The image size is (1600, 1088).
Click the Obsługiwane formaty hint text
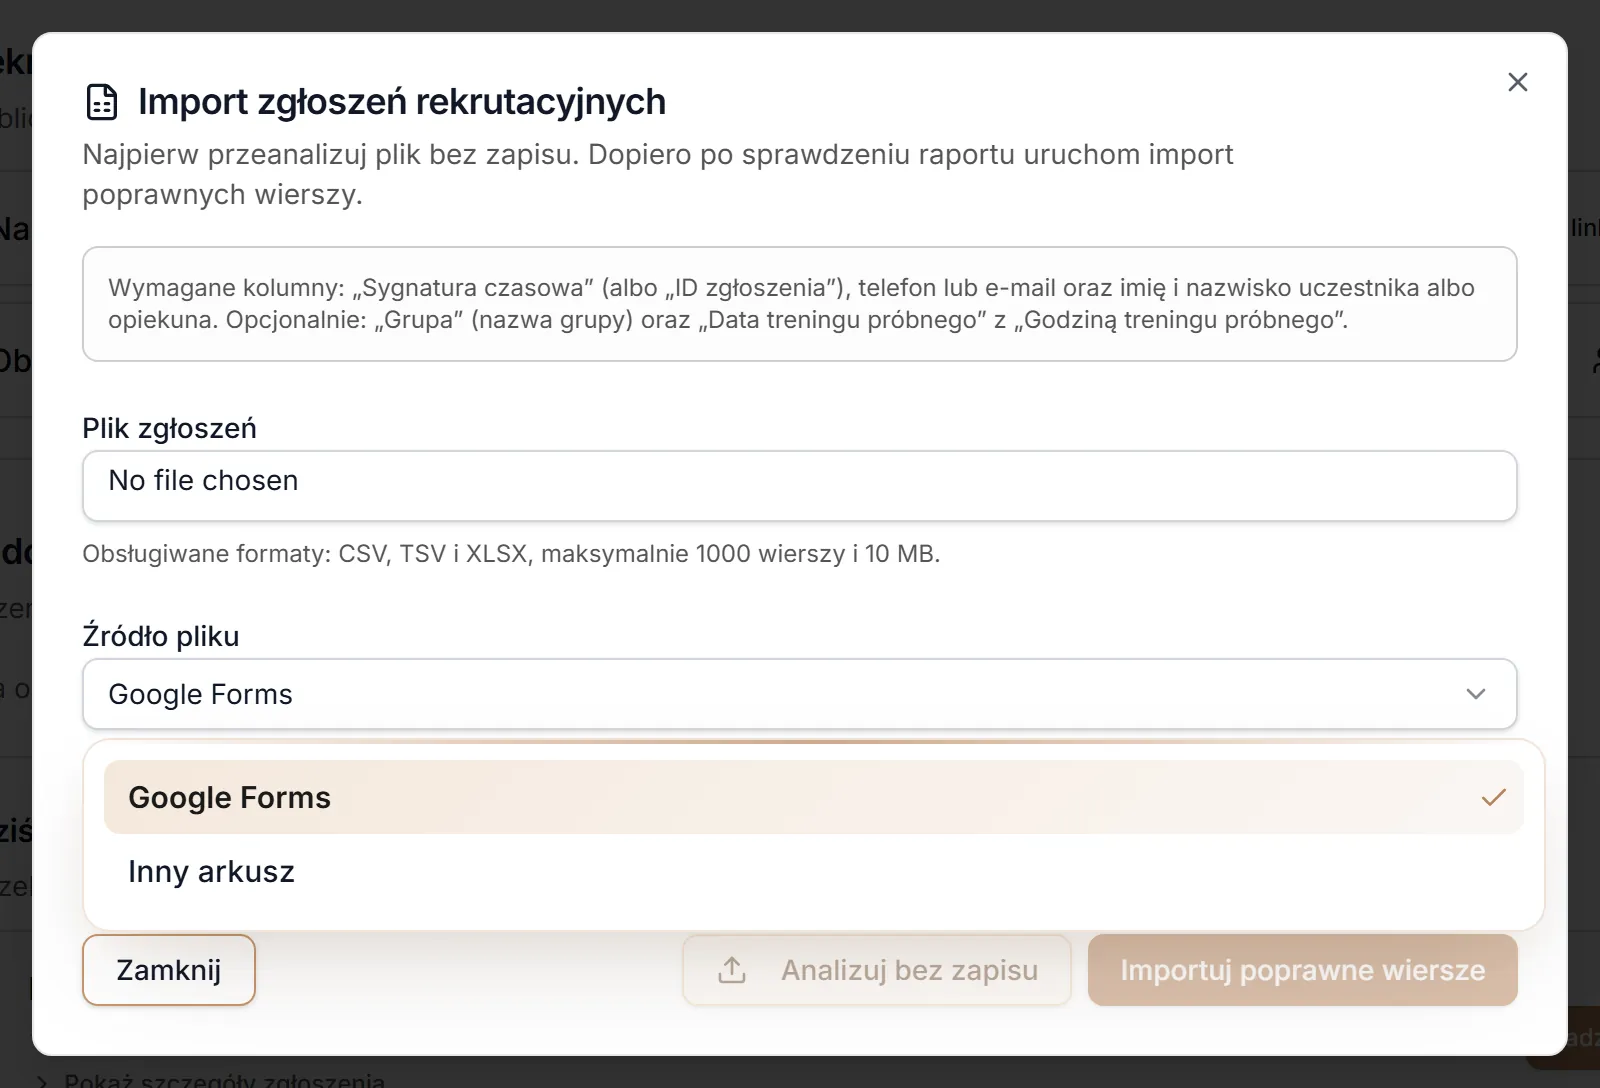pos(511,554)
